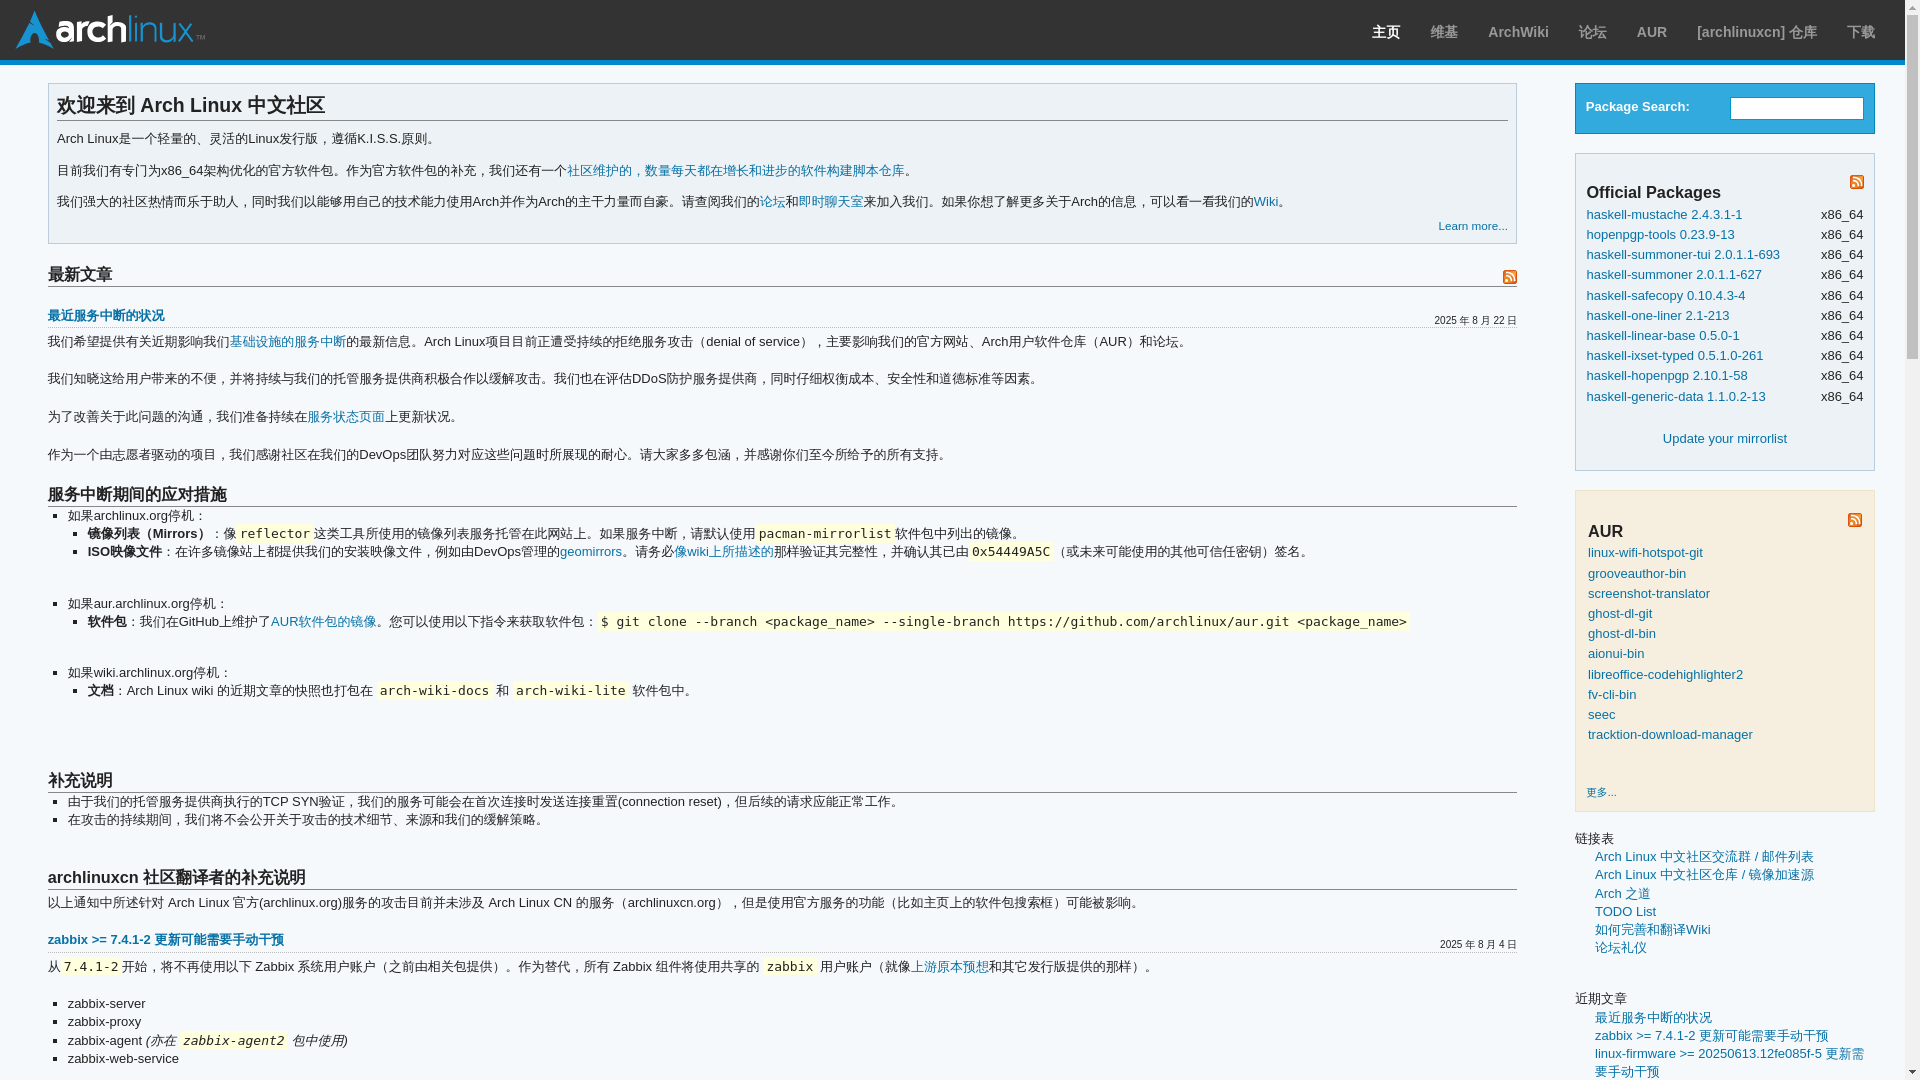Open AUR package seec

point(1601,715)
